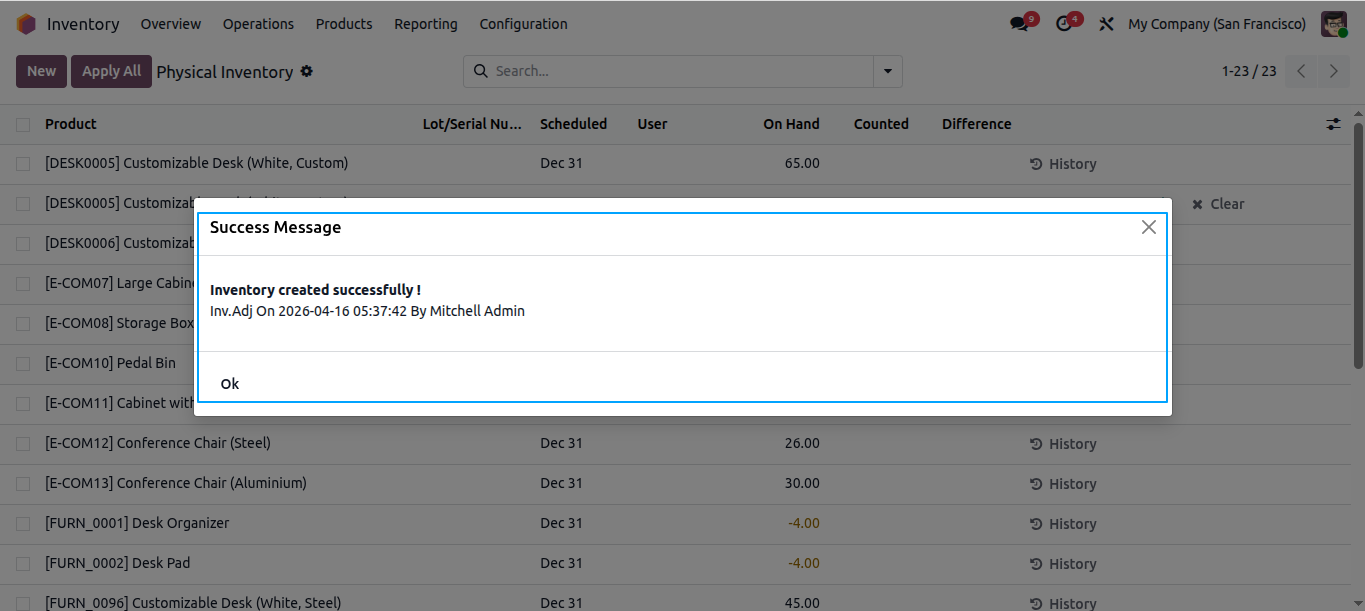Sort by the Scheduled column header

coord(573,124)
